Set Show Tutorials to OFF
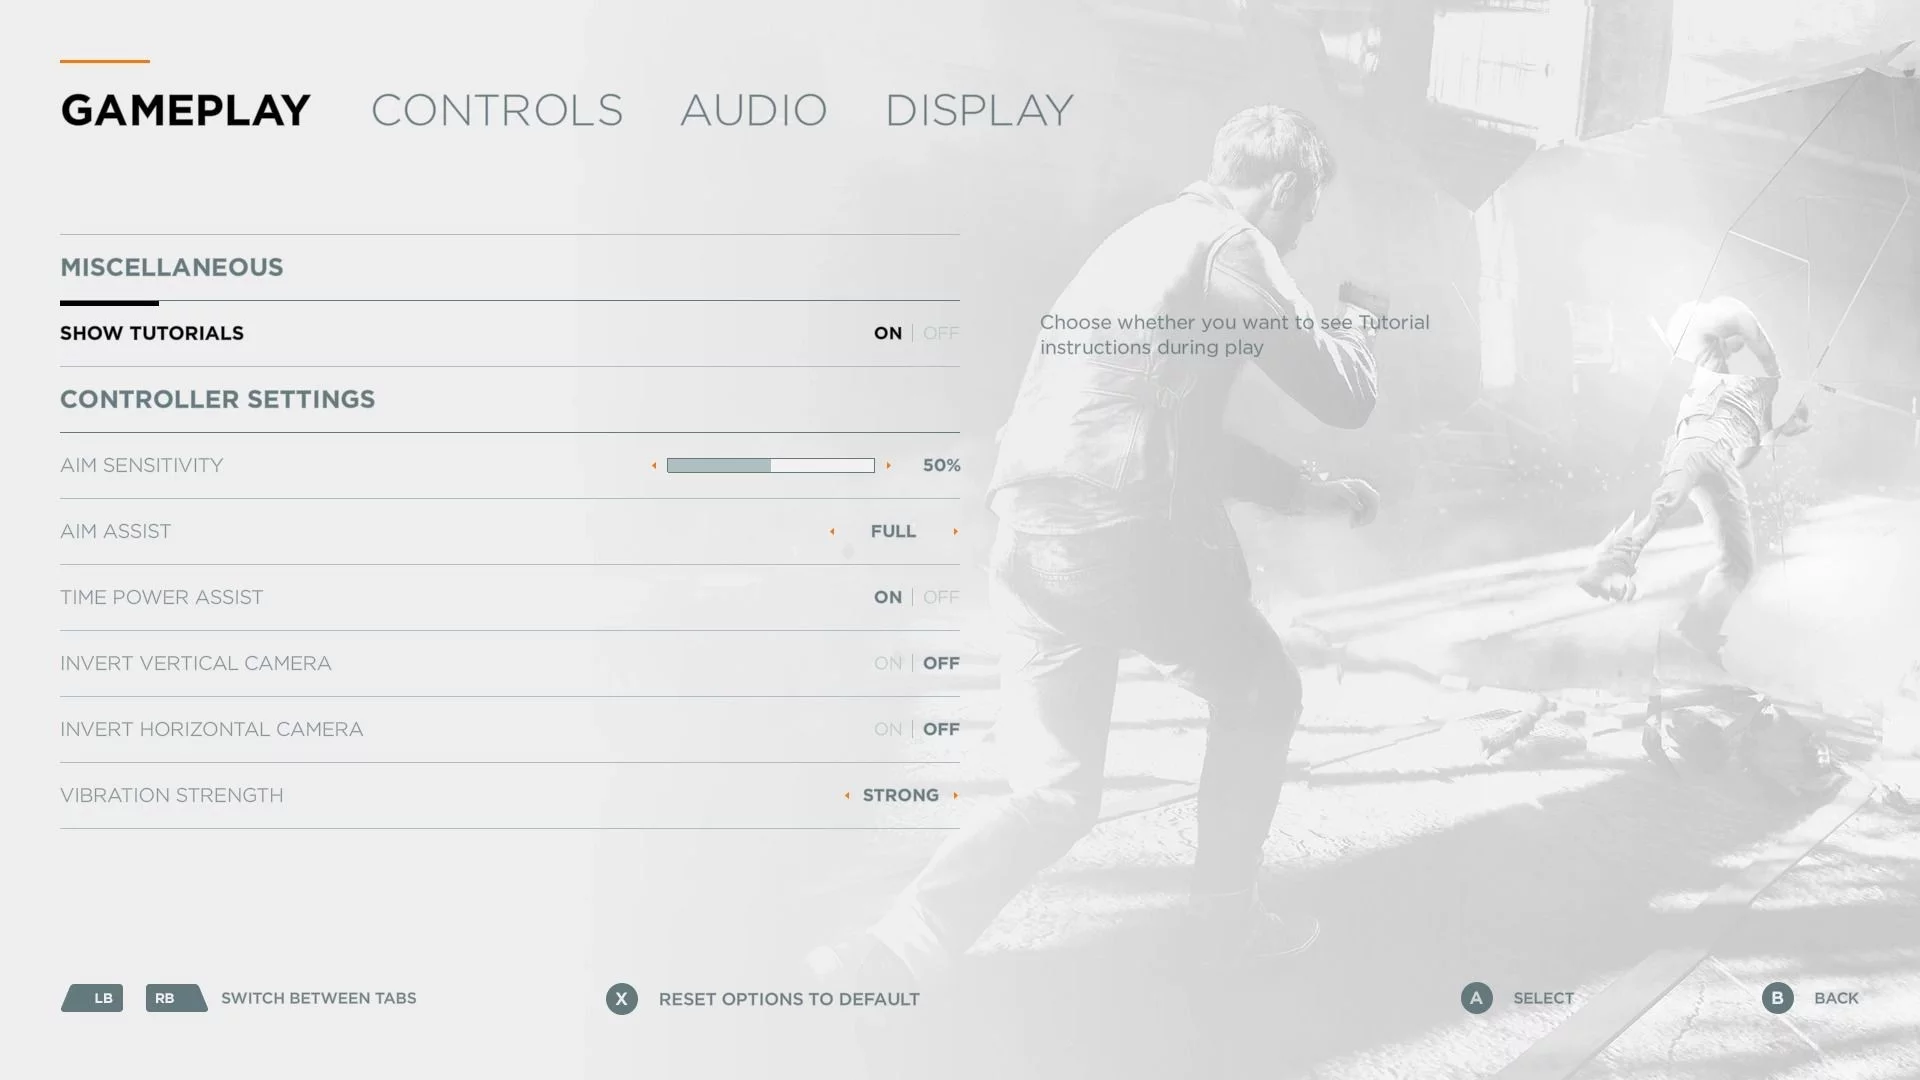This screenshot has width=1920, height=1080. point(941,333)
